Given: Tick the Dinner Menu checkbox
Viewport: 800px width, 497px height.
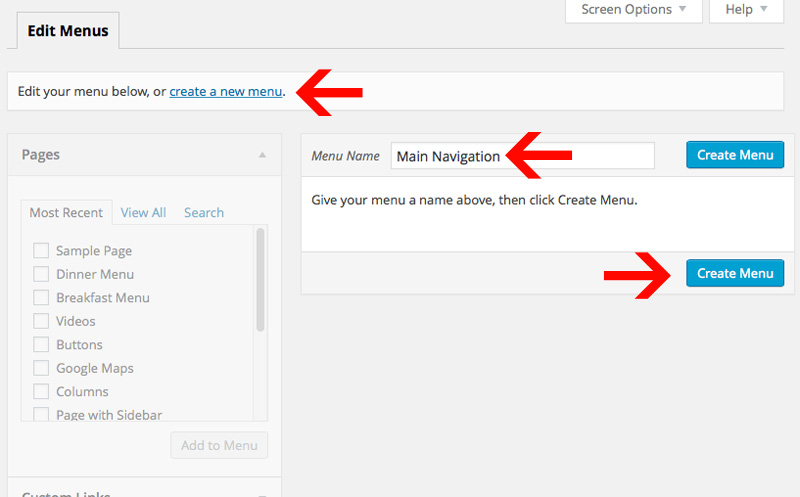Looking at the screenshot, I should click(x=41, y=274).
